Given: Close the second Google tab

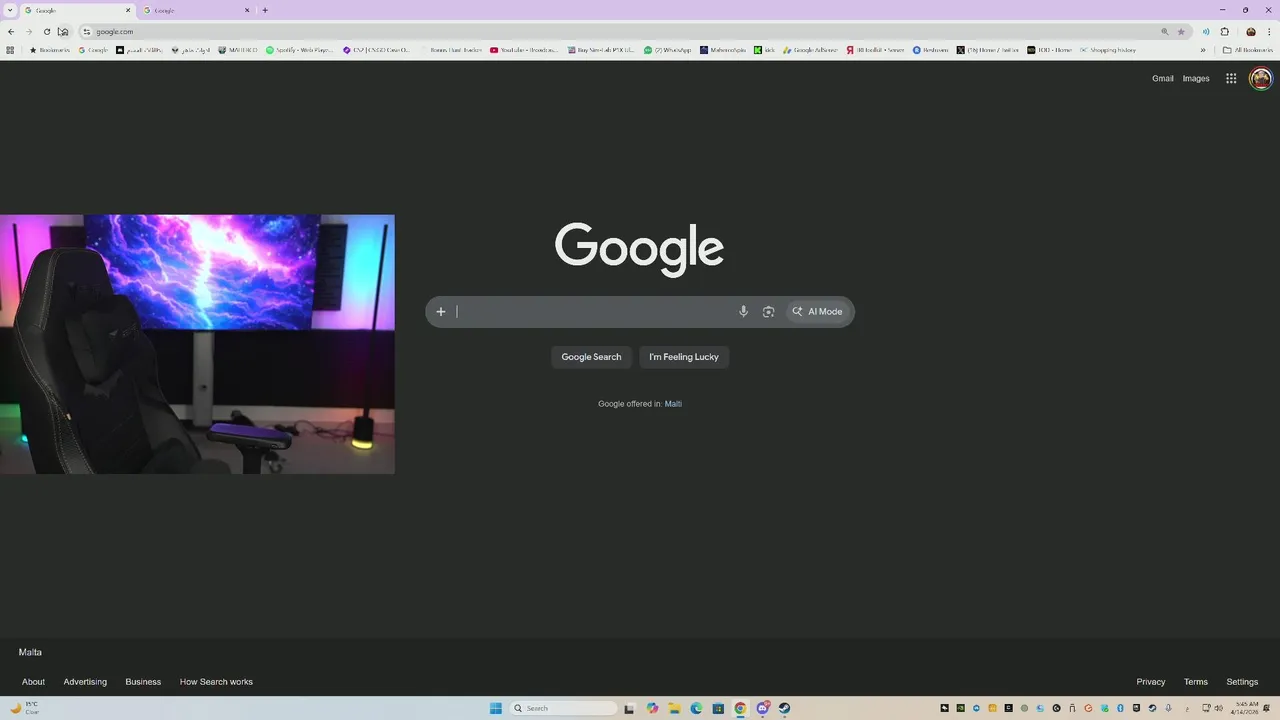Looking at the screenshot, I should click(x=247, y=10).
